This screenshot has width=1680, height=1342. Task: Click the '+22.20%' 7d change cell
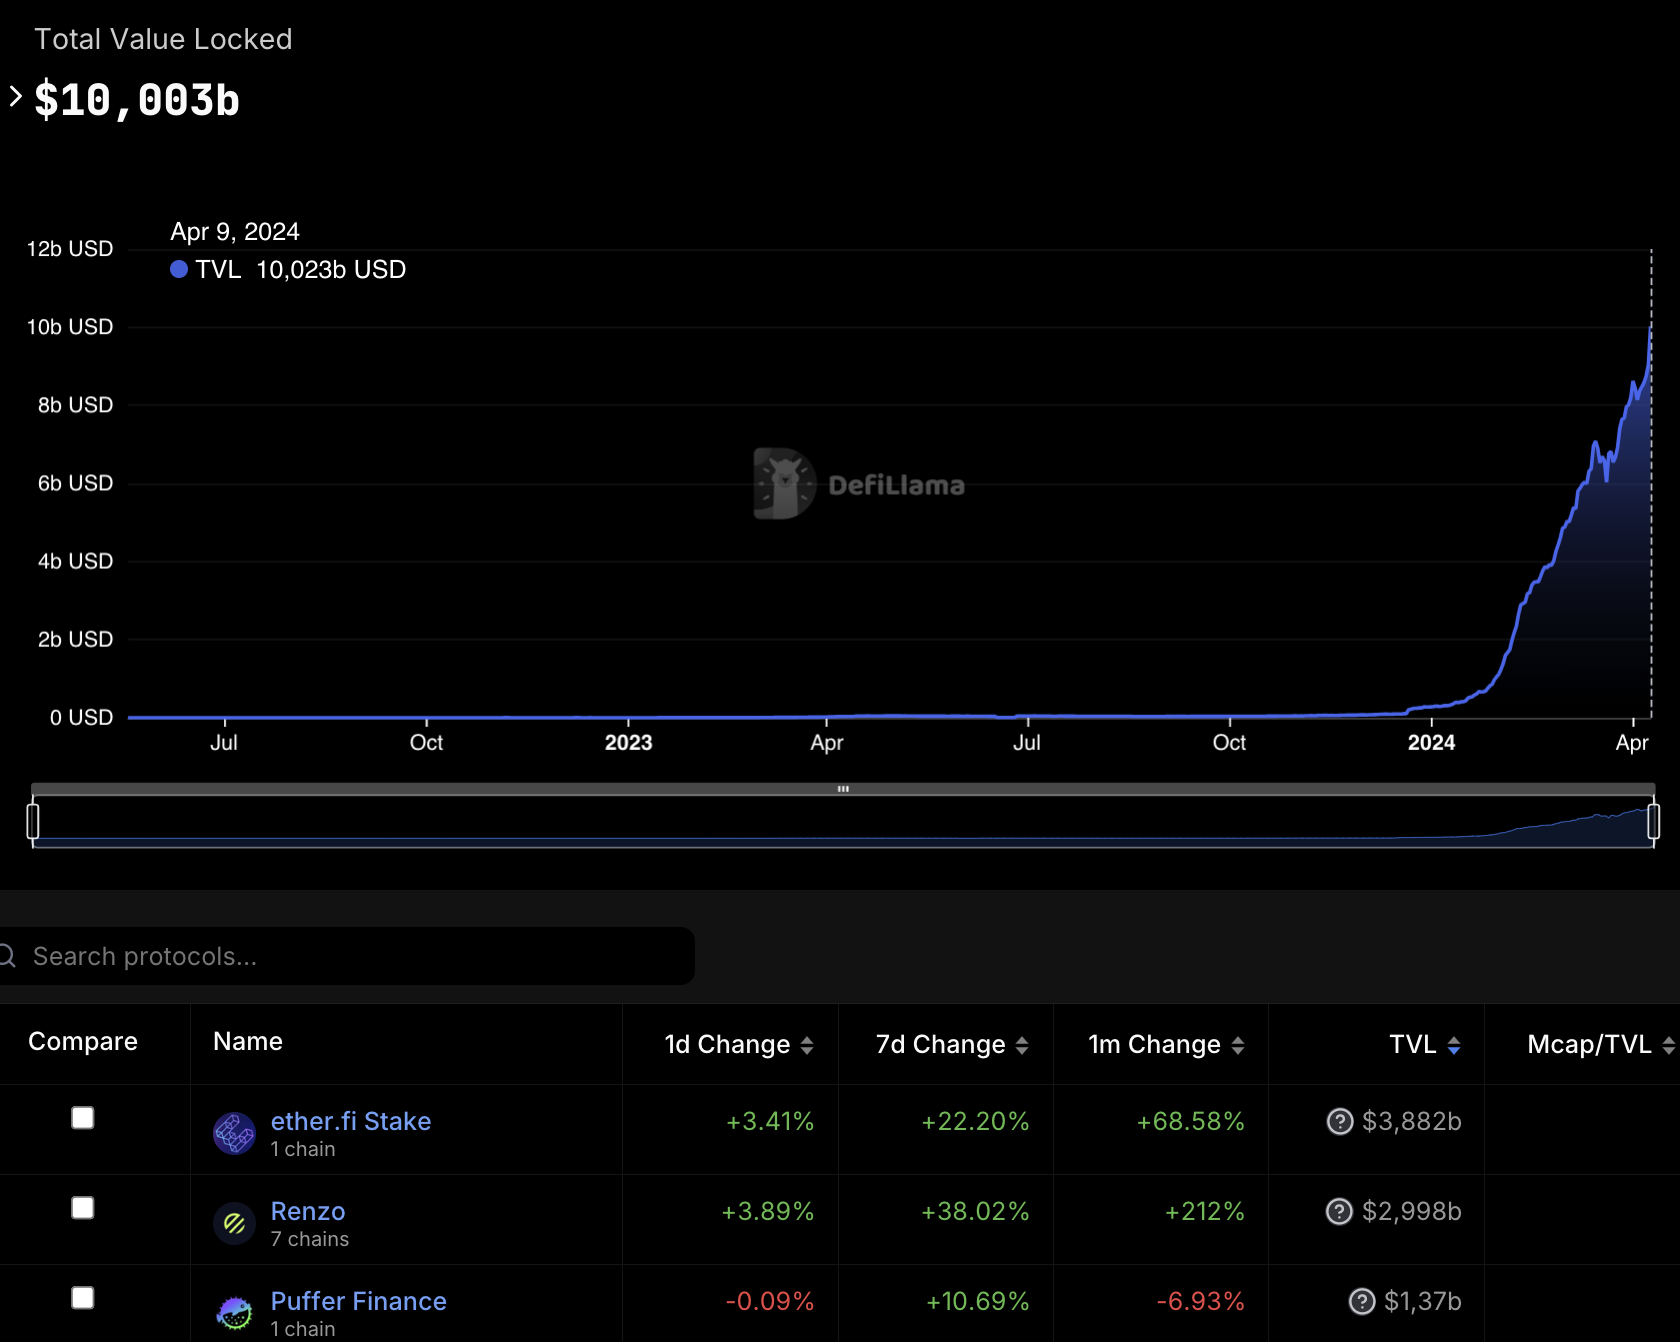pyautogui.click(x=975, y=1121)
